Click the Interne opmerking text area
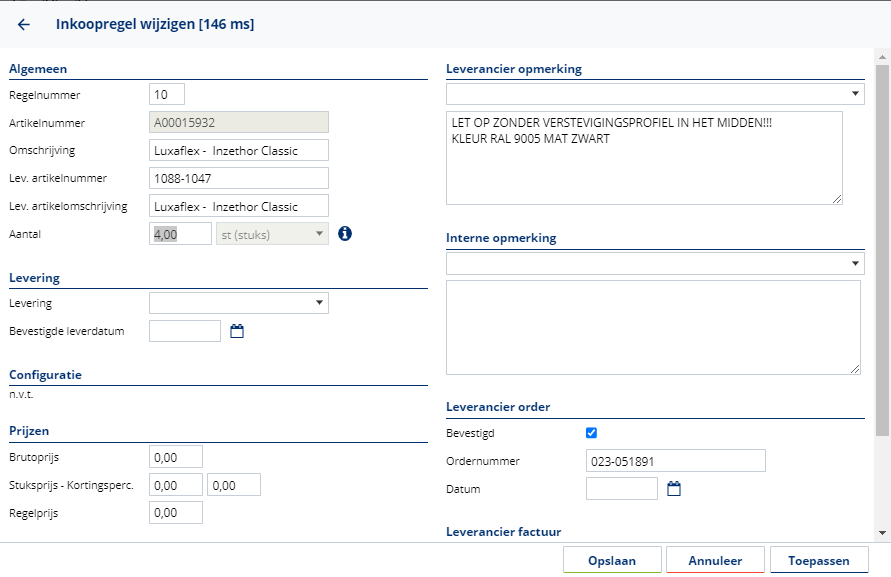This screenshot has height=577, width=891. tap(652, 327)
